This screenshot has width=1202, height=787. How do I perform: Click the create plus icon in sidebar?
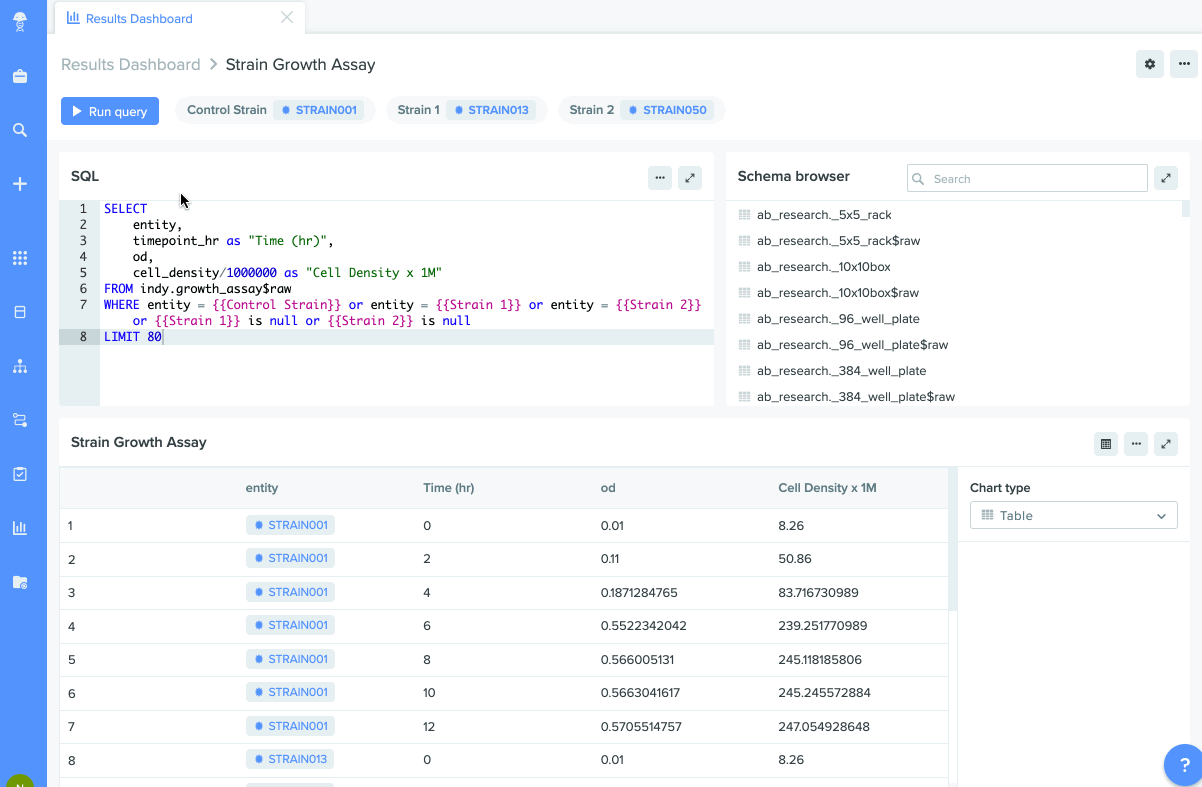(x=20, y=184)
